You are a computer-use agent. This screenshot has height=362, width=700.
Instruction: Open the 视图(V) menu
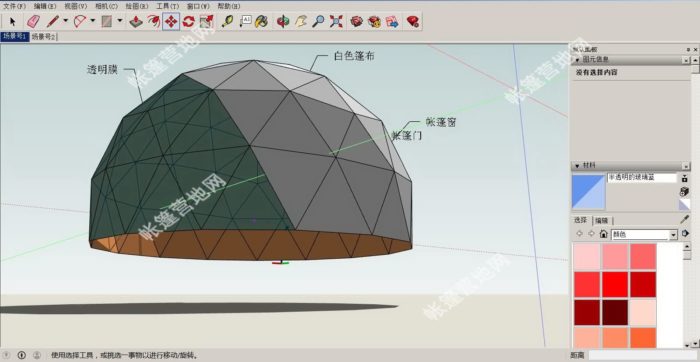coord(75,6)
